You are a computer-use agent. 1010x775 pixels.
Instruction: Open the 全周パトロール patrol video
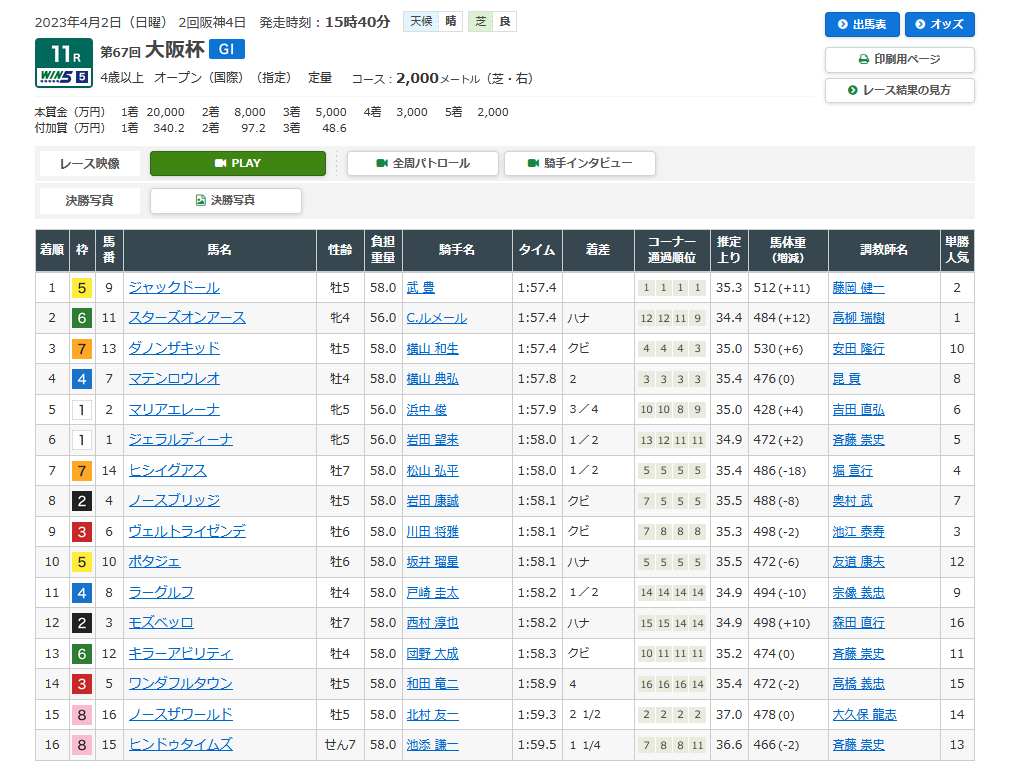click(x=423, y=164)
